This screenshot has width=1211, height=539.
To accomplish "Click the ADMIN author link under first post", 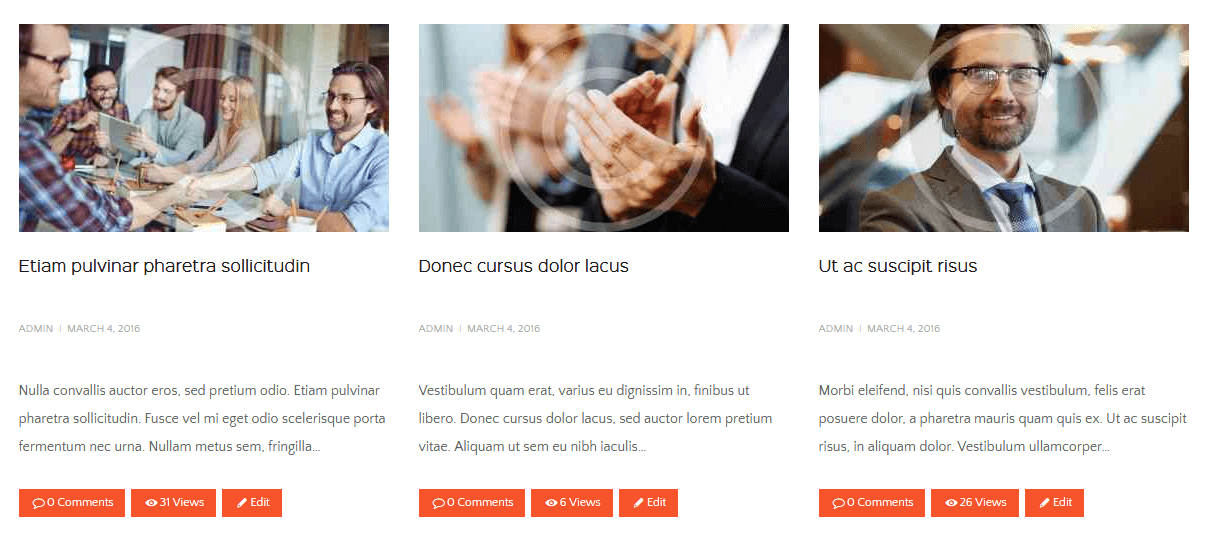I will tap(36, 329).
